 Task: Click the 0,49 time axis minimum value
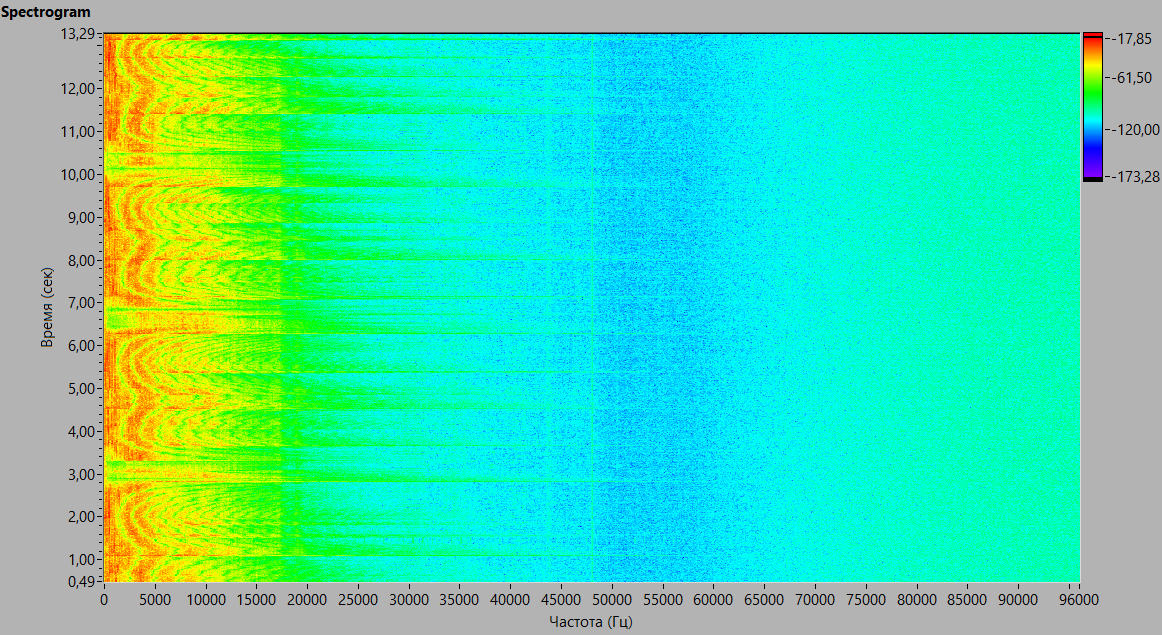84,581
